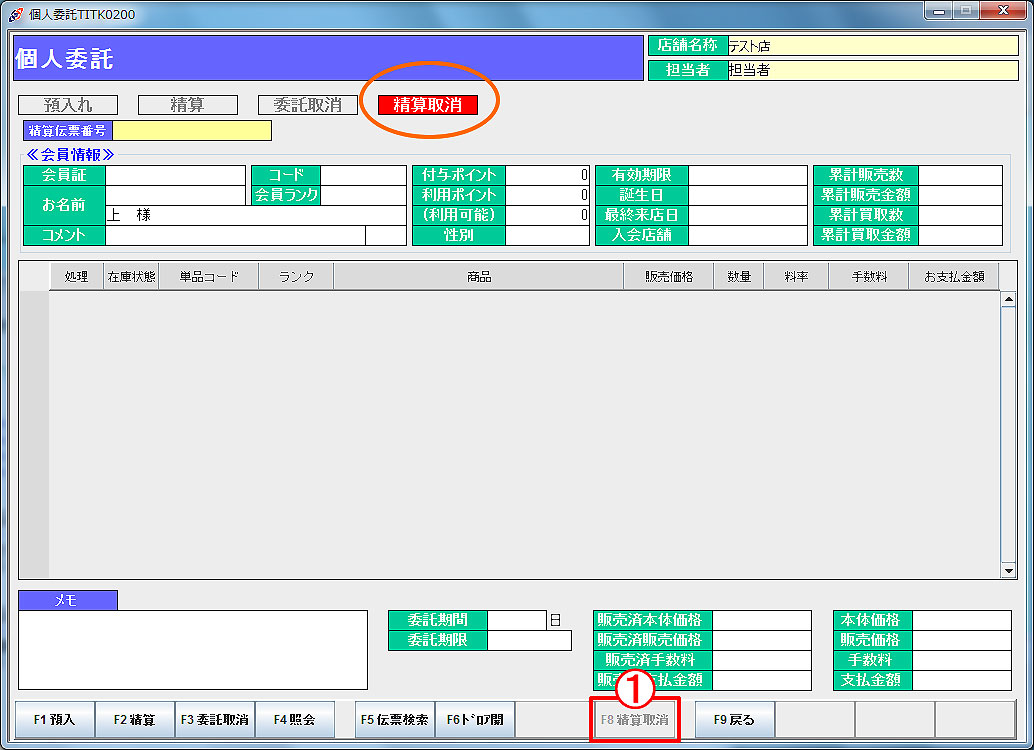Click inside the メモ text area
Screen dimensions: 1034x750
(x=193, y=649)
